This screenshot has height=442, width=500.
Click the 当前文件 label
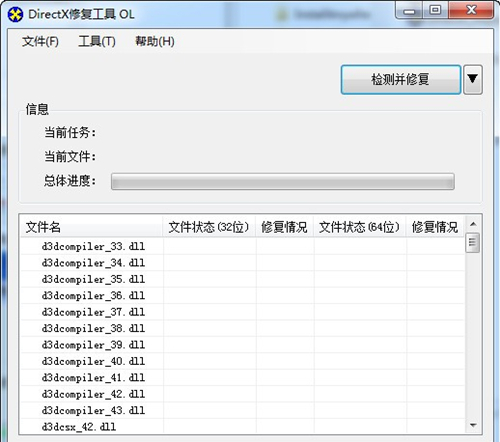[x=70, y=156]
